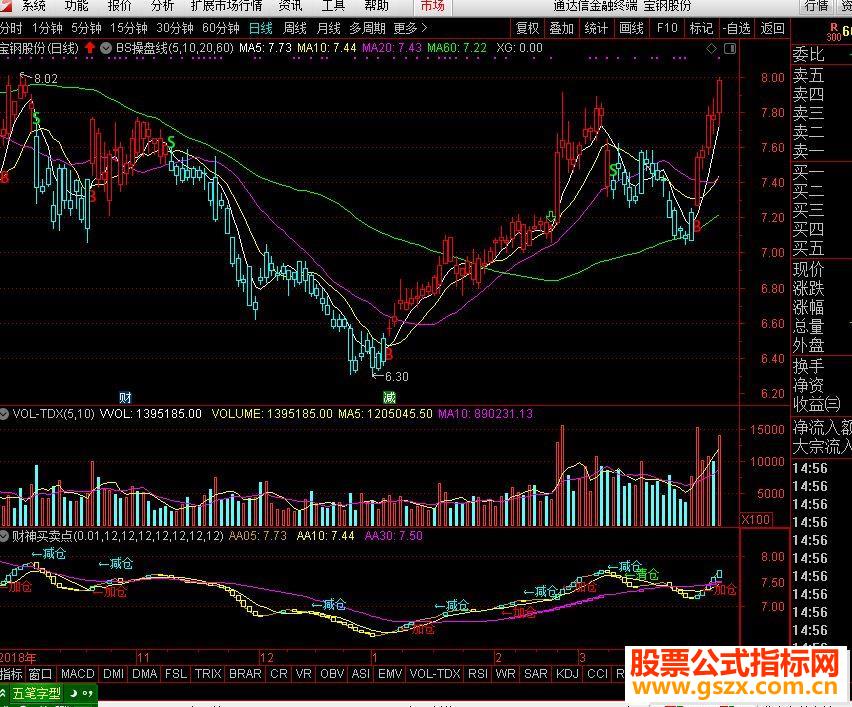Click the 返回 back button
Image resolution: width=852 pixels, height=707 pixels.
coord(772,28)
